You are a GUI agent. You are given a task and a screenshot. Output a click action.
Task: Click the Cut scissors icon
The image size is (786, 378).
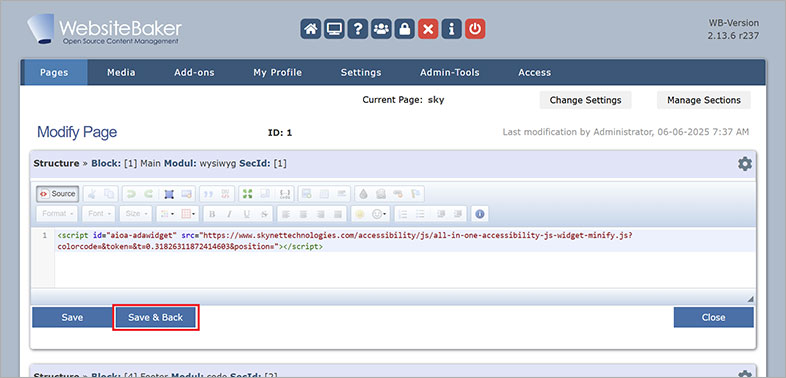tap(92, 194)
